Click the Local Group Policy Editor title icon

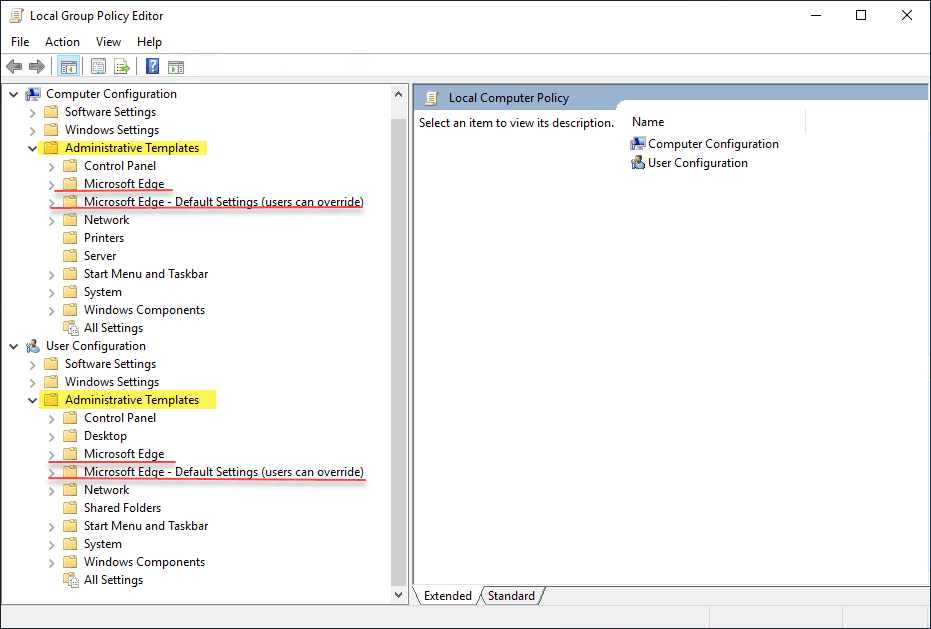[x=16, y=16]
